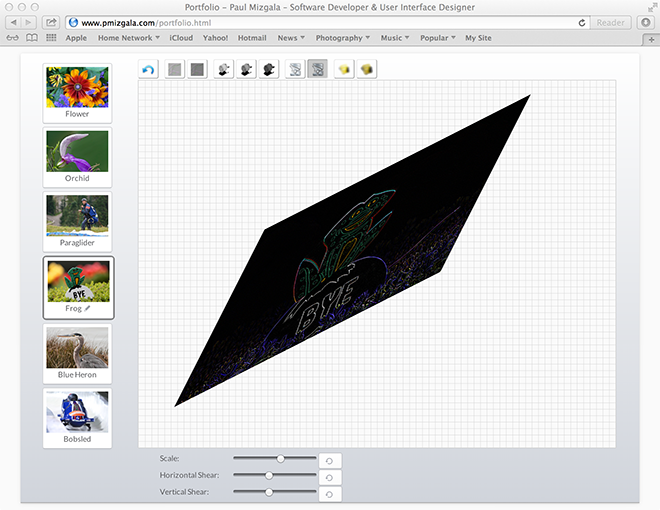Expand the Music bookmarks folder

[x=395, y=38]
